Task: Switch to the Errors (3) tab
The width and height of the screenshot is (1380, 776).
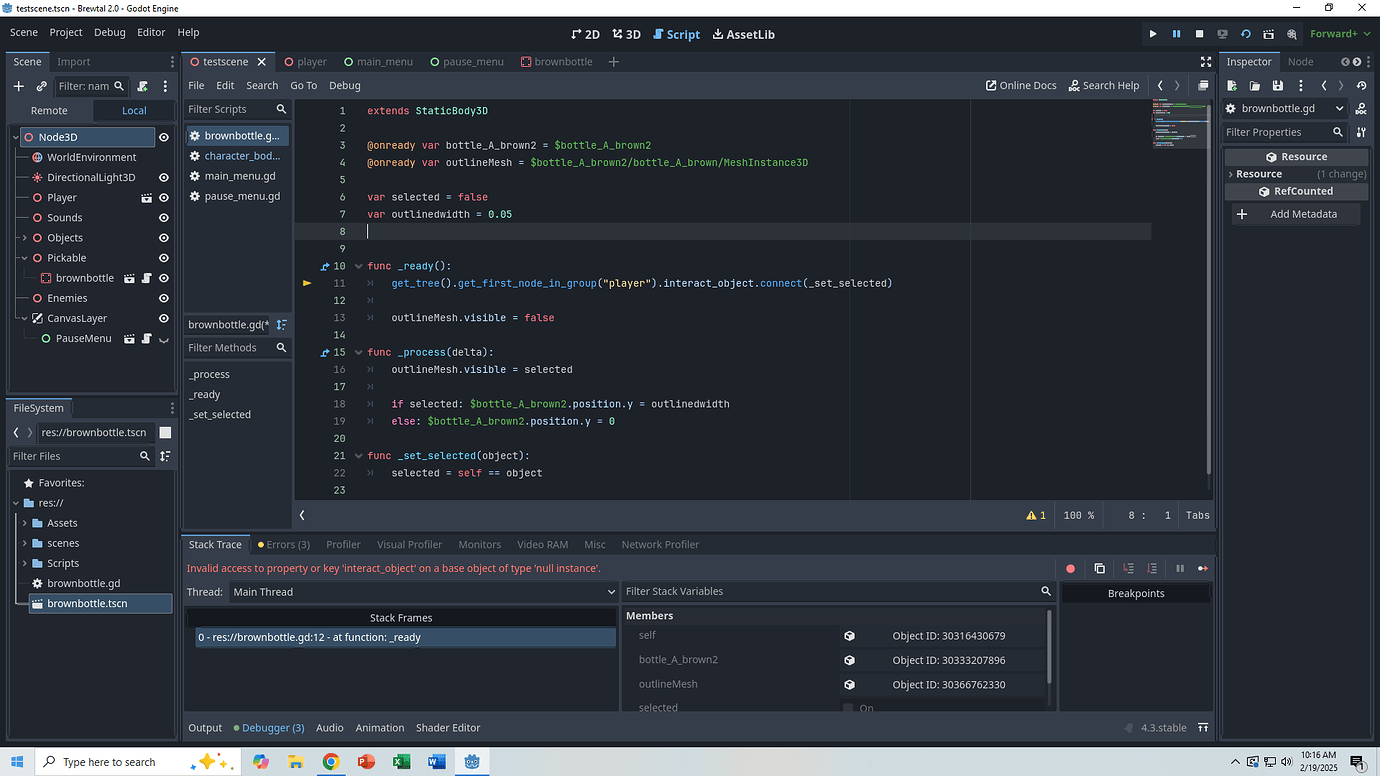Action: tap(283, 544)
